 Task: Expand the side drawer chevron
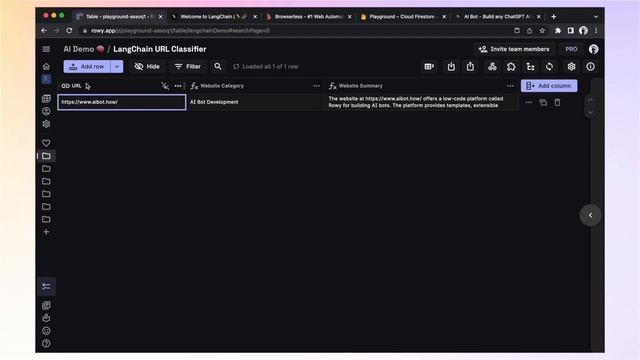pyautogui.click(x=590, y=215)
